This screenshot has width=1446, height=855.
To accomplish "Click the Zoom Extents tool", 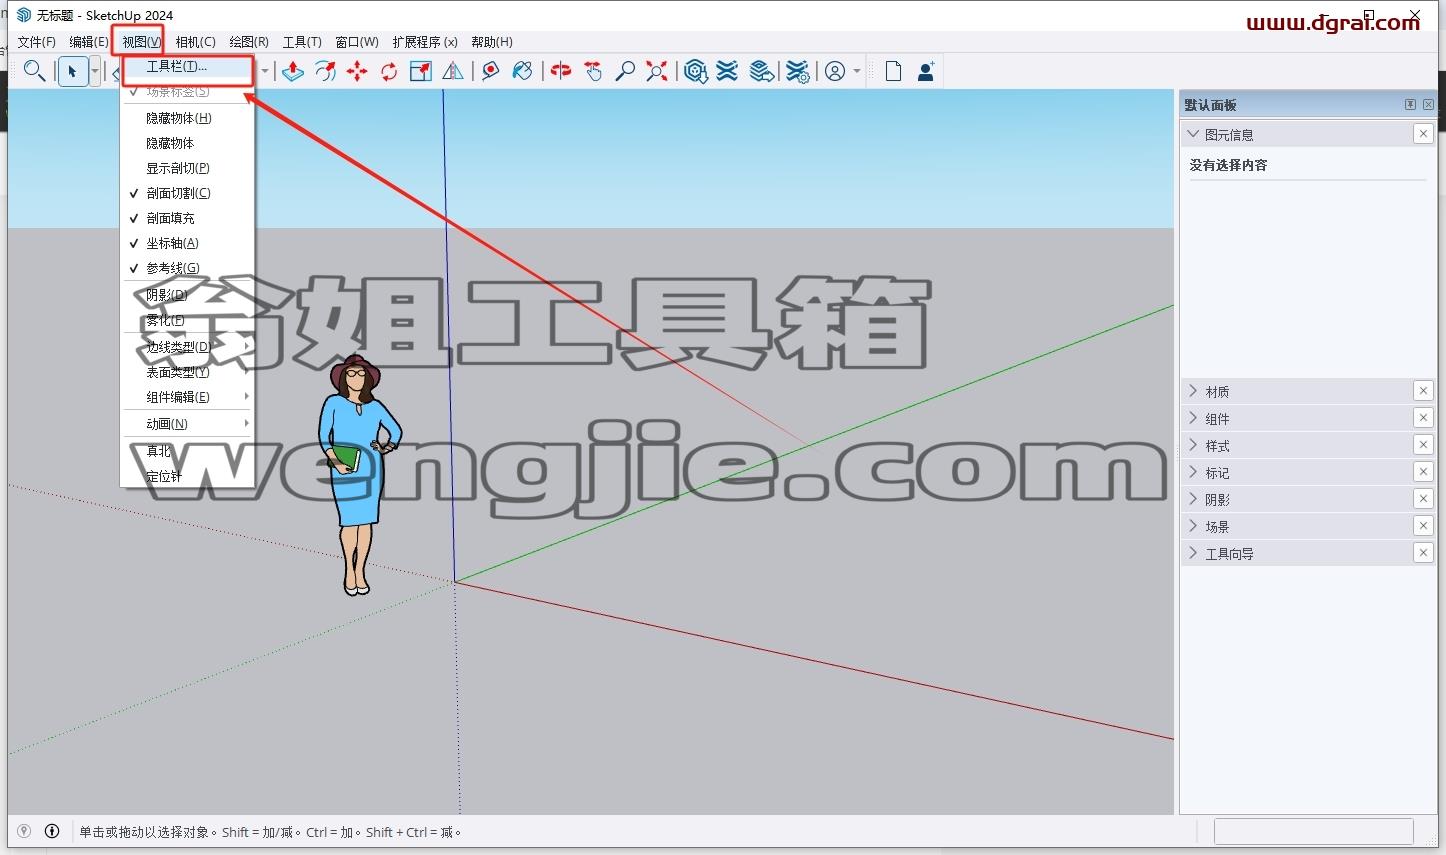I will pos(657,71).
